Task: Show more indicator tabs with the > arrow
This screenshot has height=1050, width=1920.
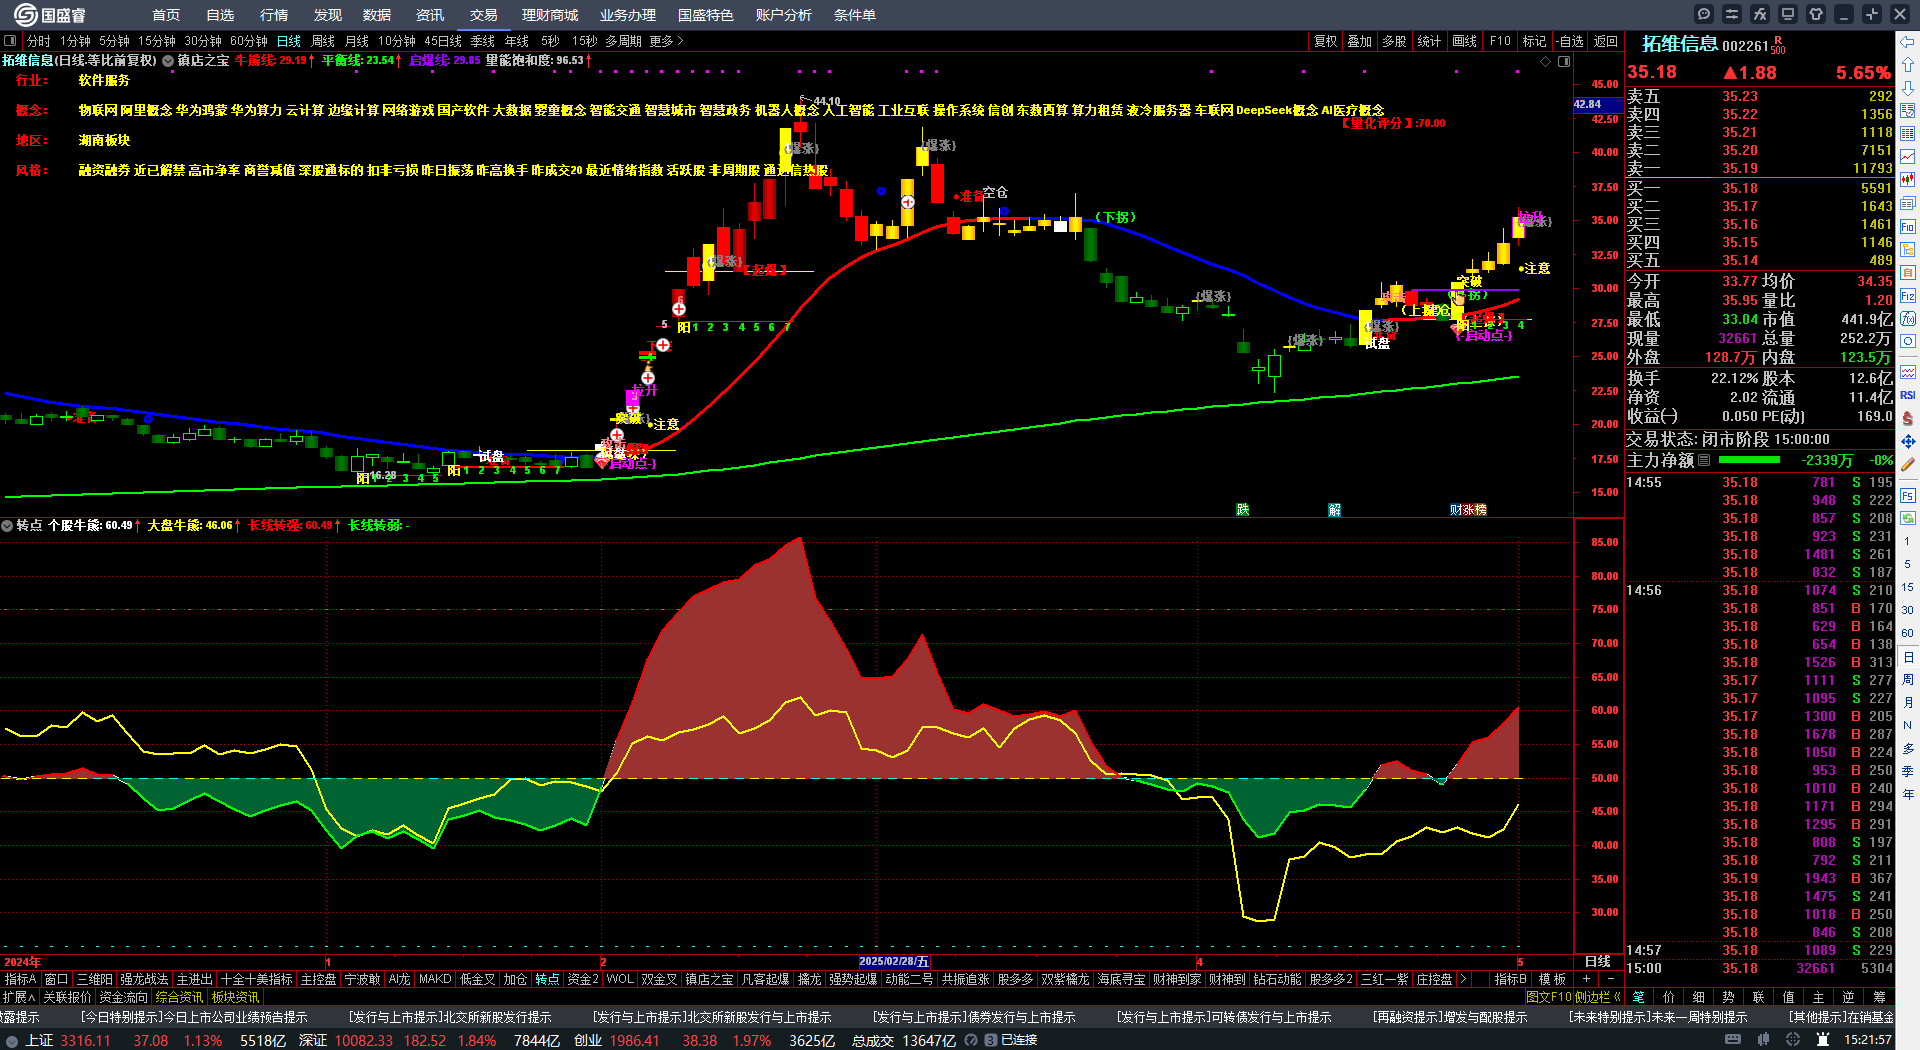Action: click(1463, 979)
